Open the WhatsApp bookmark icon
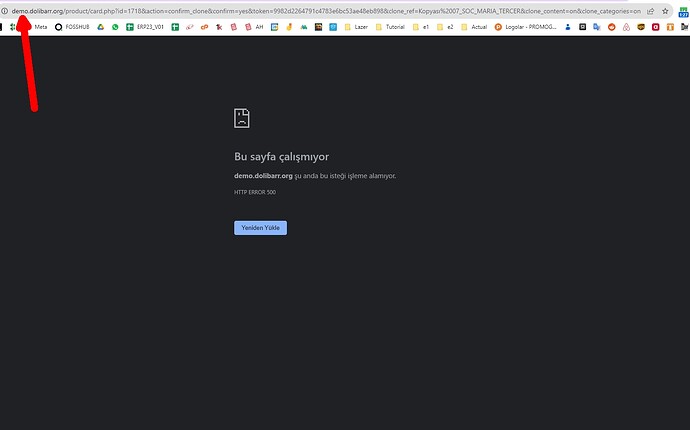 tap(115, 27)
